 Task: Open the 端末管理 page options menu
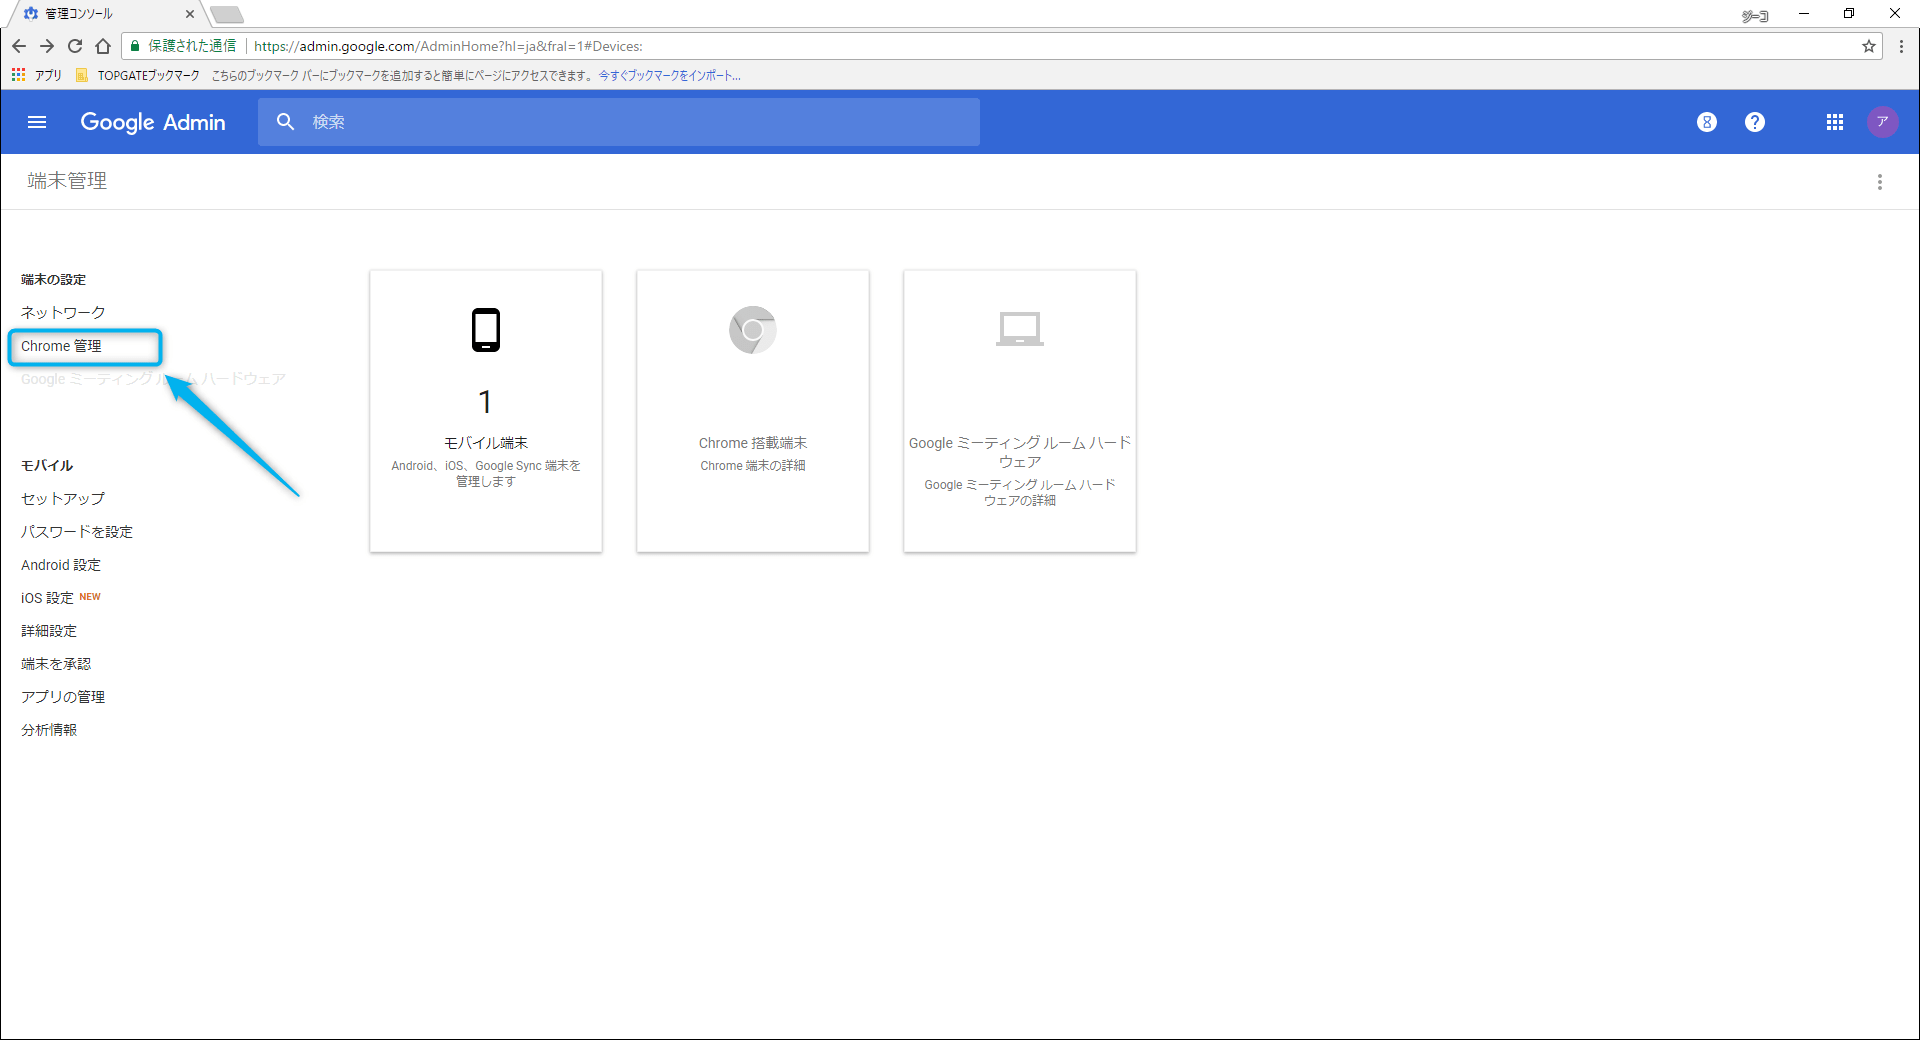tap(1880, 182)
